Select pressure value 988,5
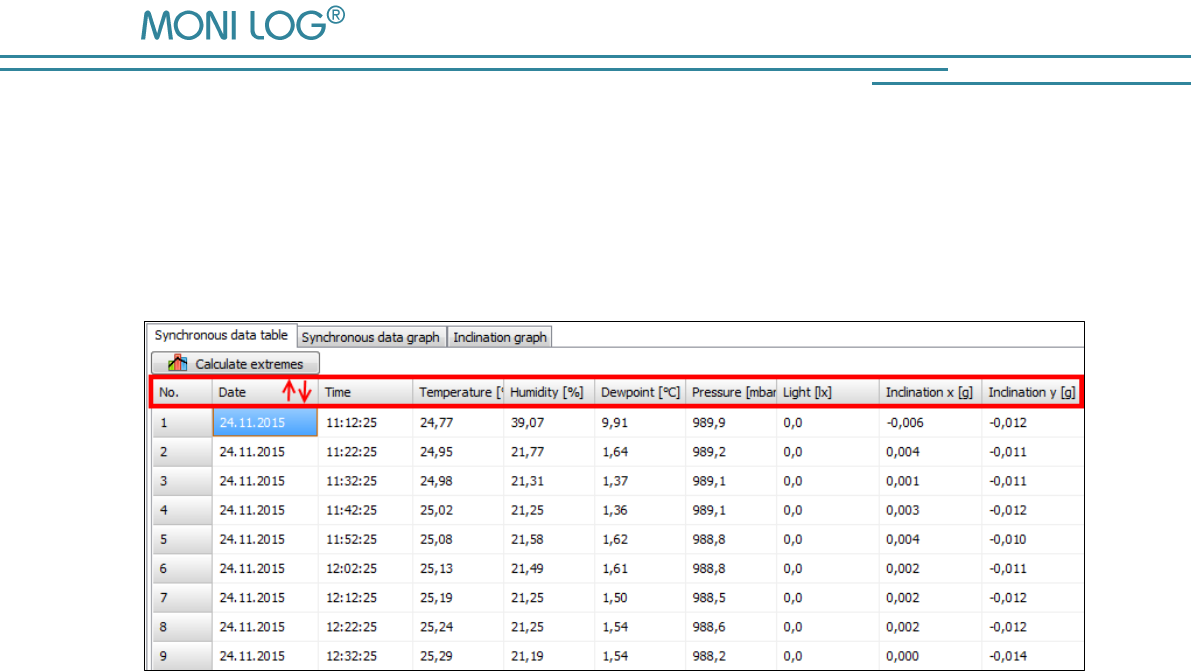1191x671 pixels. [709, 598]
